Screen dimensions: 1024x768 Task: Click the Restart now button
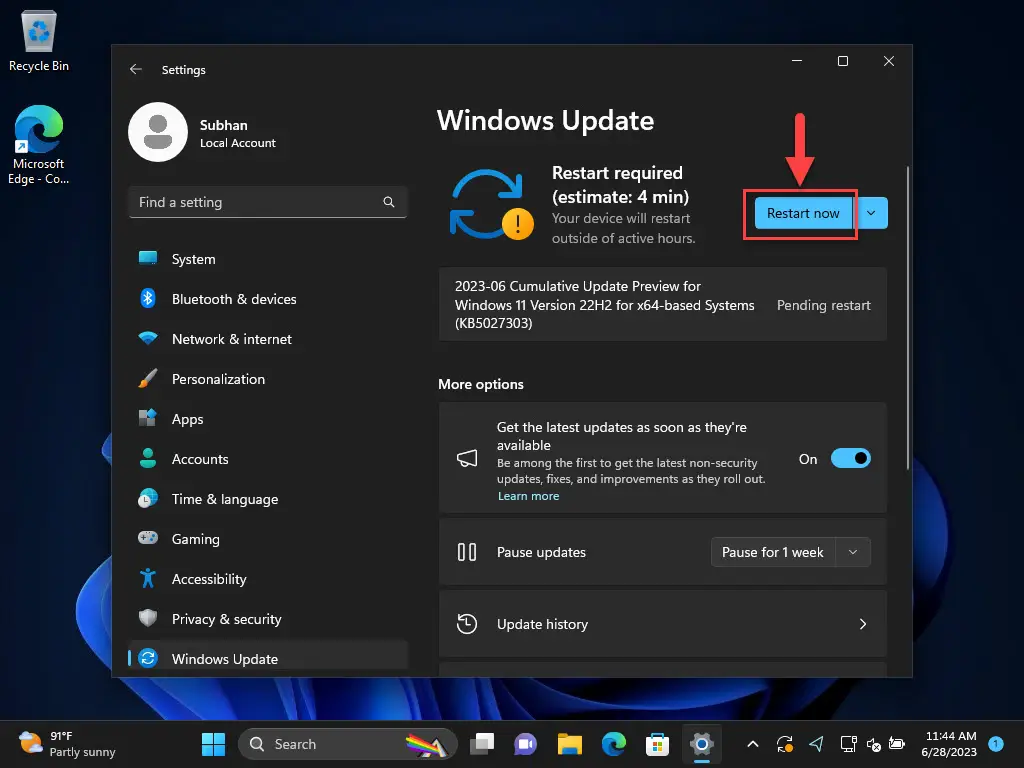click(x=803, y=214)
